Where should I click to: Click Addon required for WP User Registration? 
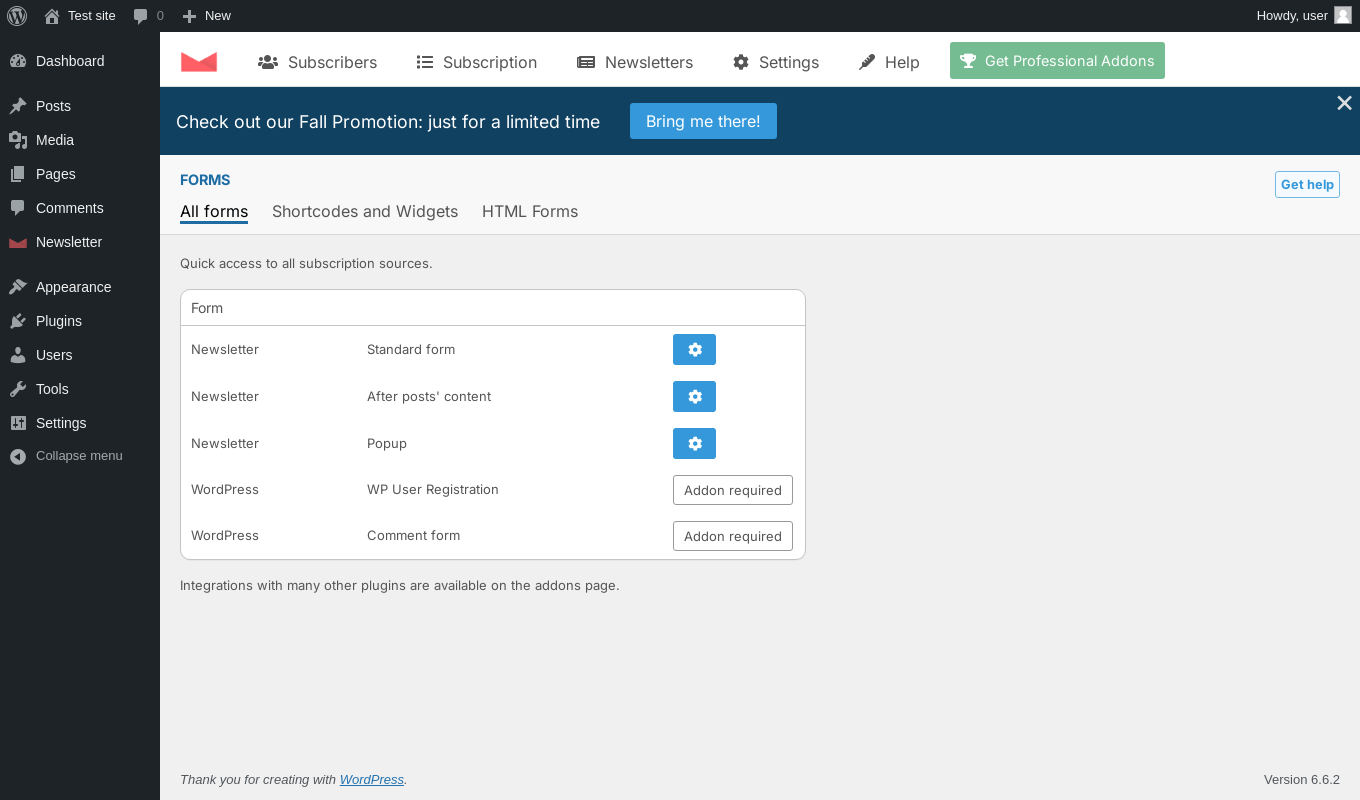click(x=733, y=490)
